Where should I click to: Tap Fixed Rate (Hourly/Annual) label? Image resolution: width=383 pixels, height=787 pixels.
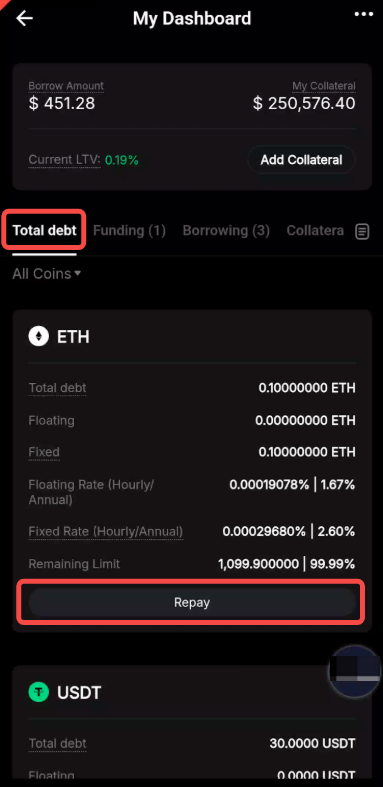106,532
